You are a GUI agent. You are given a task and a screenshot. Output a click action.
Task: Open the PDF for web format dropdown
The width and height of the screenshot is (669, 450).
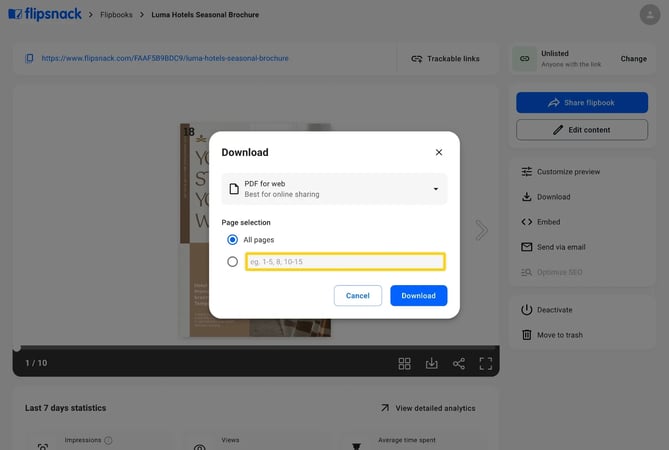[x=334, y=189]
